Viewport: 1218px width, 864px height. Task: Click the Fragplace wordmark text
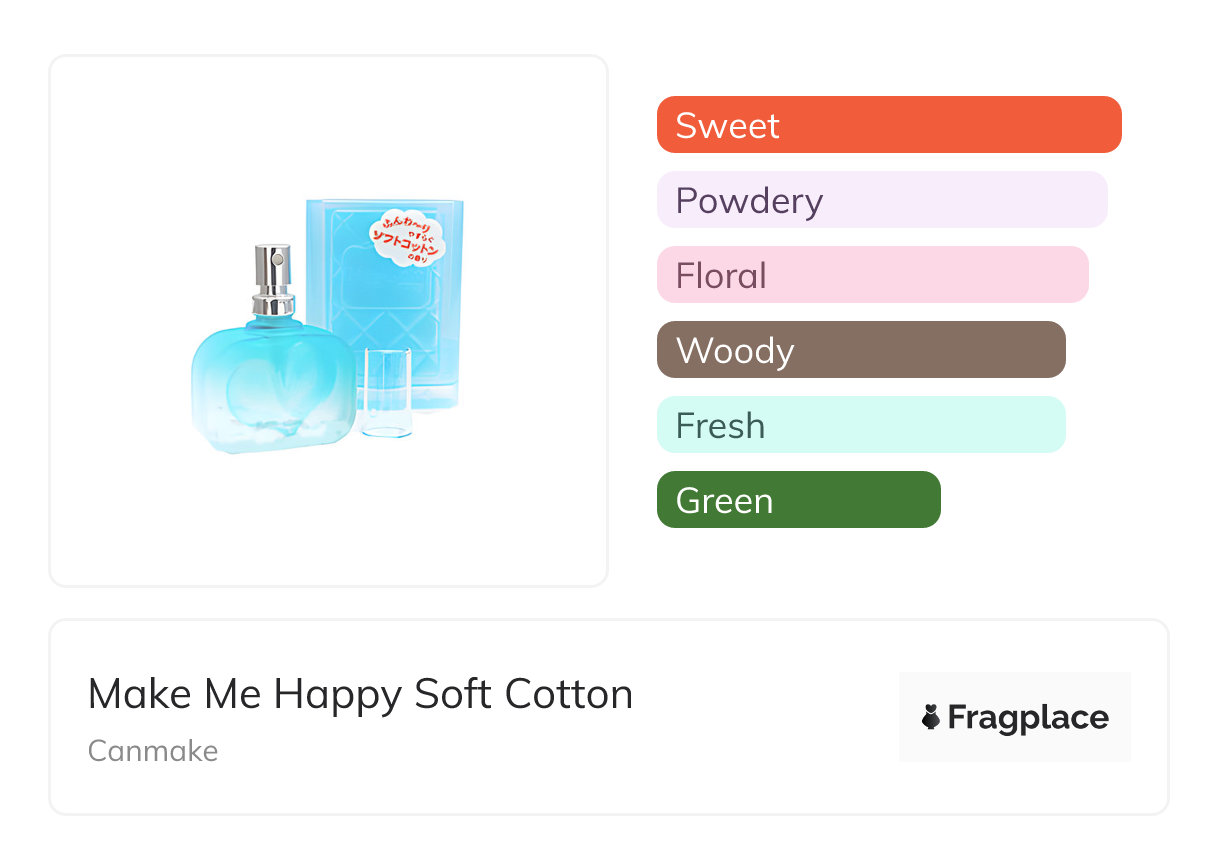[x=1027, y=718]
